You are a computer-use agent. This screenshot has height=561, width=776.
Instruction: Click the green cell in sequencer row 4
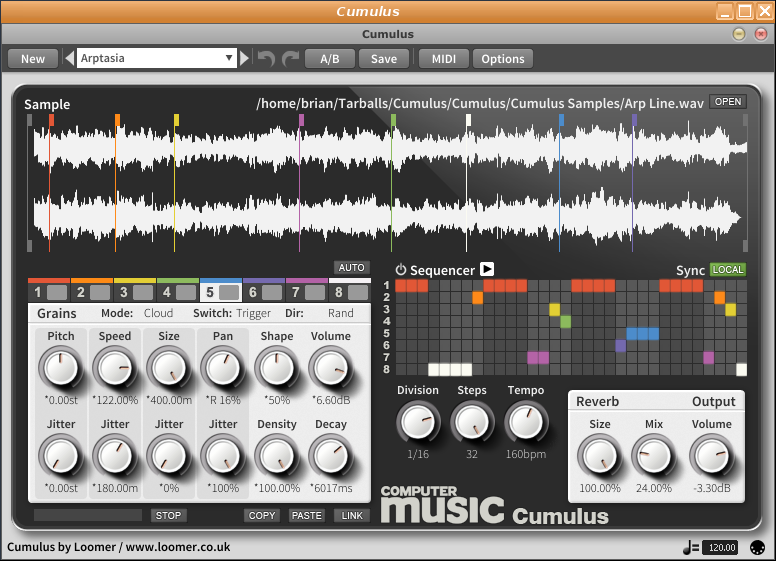click(566, 322)
